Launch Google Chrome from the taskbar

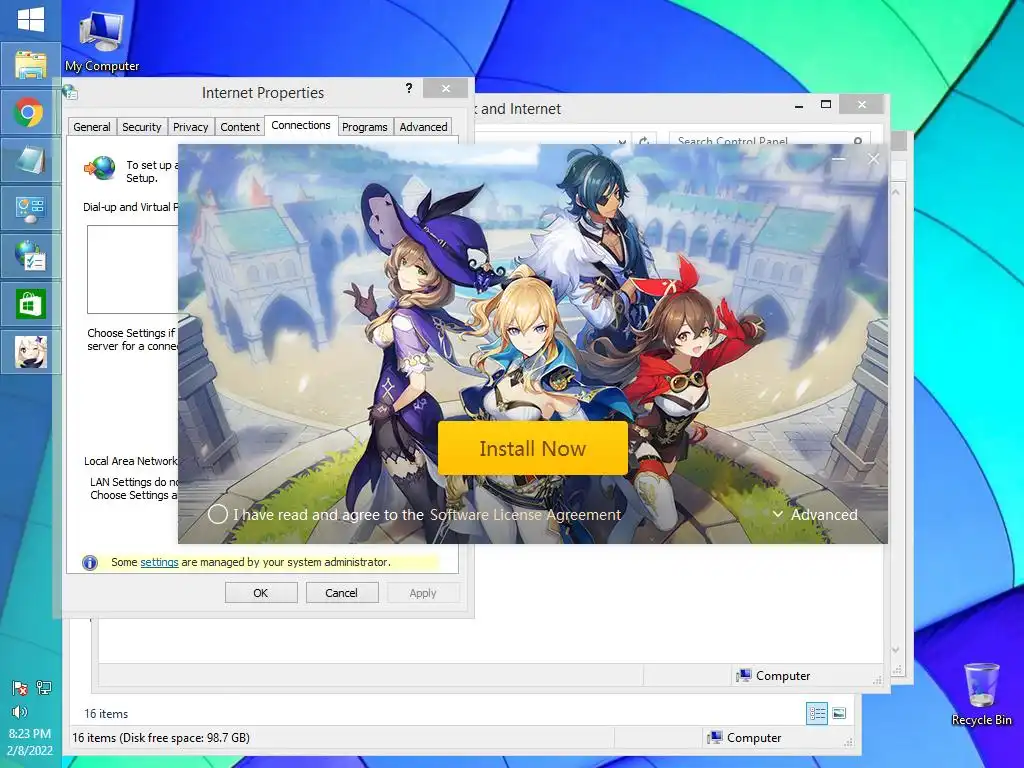(30, 113)
